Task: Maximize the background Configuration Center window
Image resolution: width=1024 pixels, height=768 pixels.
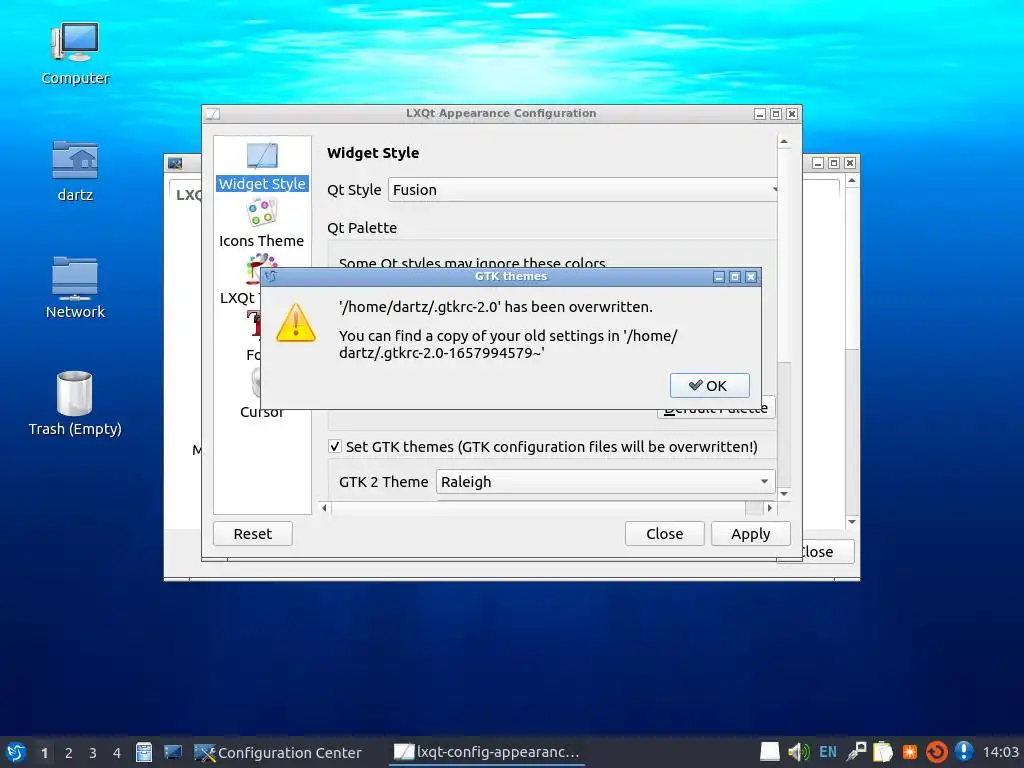Action: pos(834,163)
